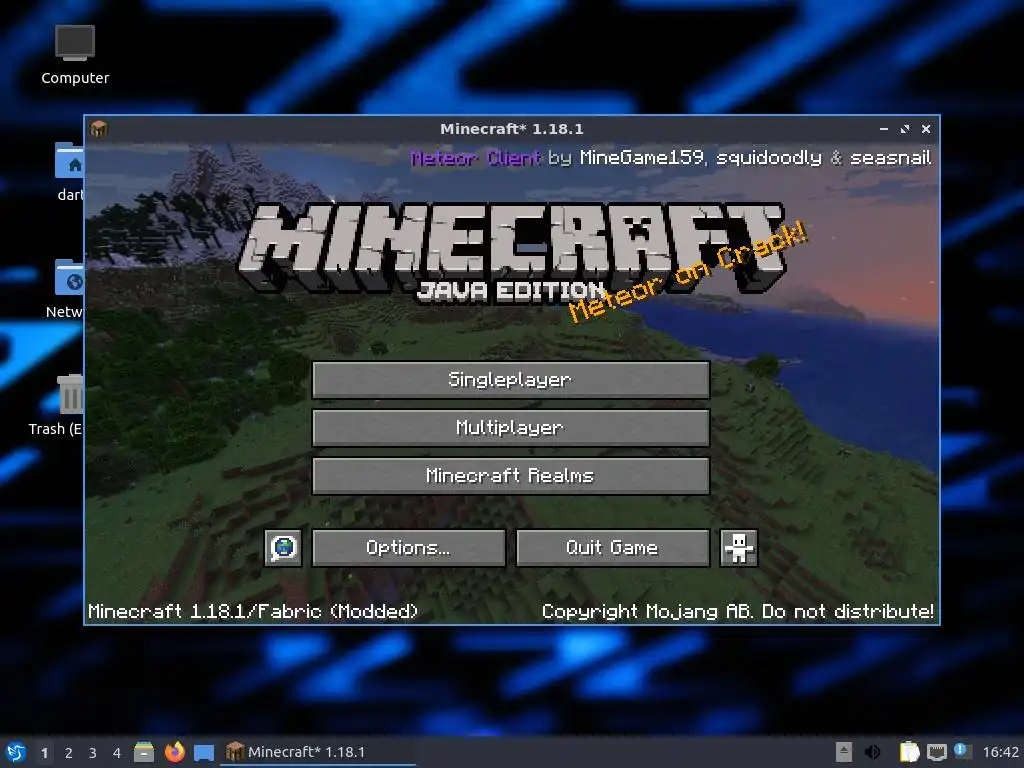Open the Singleplayer menu

[x=511, y=379]
